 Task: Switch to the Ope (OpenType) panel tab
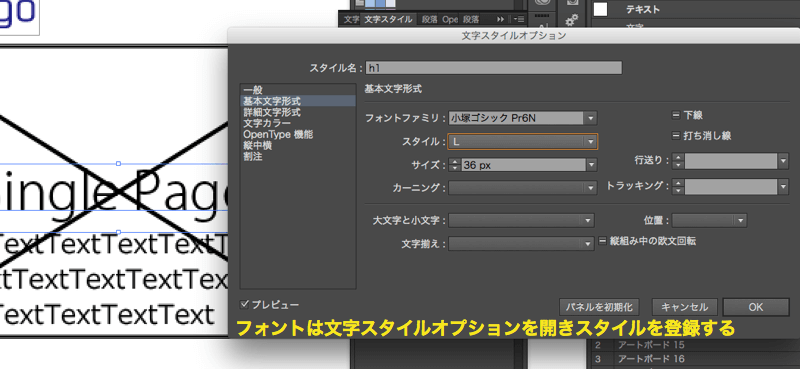pyautogui.click(x=450, y=19)
